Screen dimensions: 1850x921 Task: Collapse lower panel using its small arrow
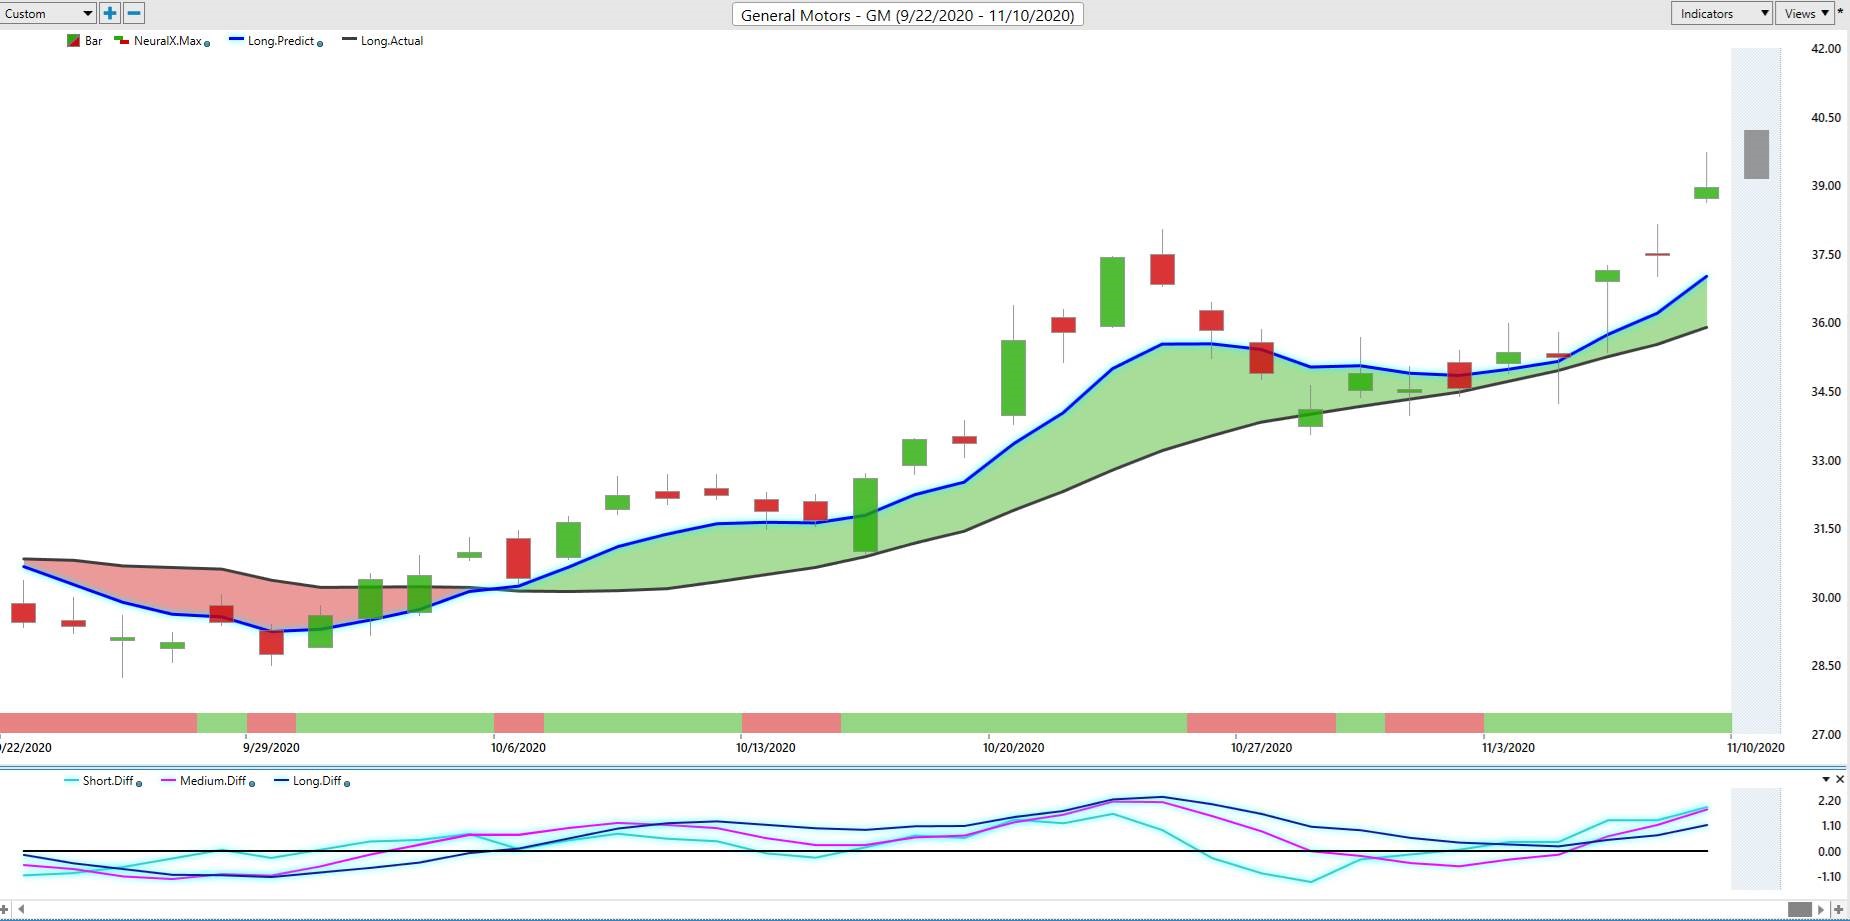[x=1826, y=779]
